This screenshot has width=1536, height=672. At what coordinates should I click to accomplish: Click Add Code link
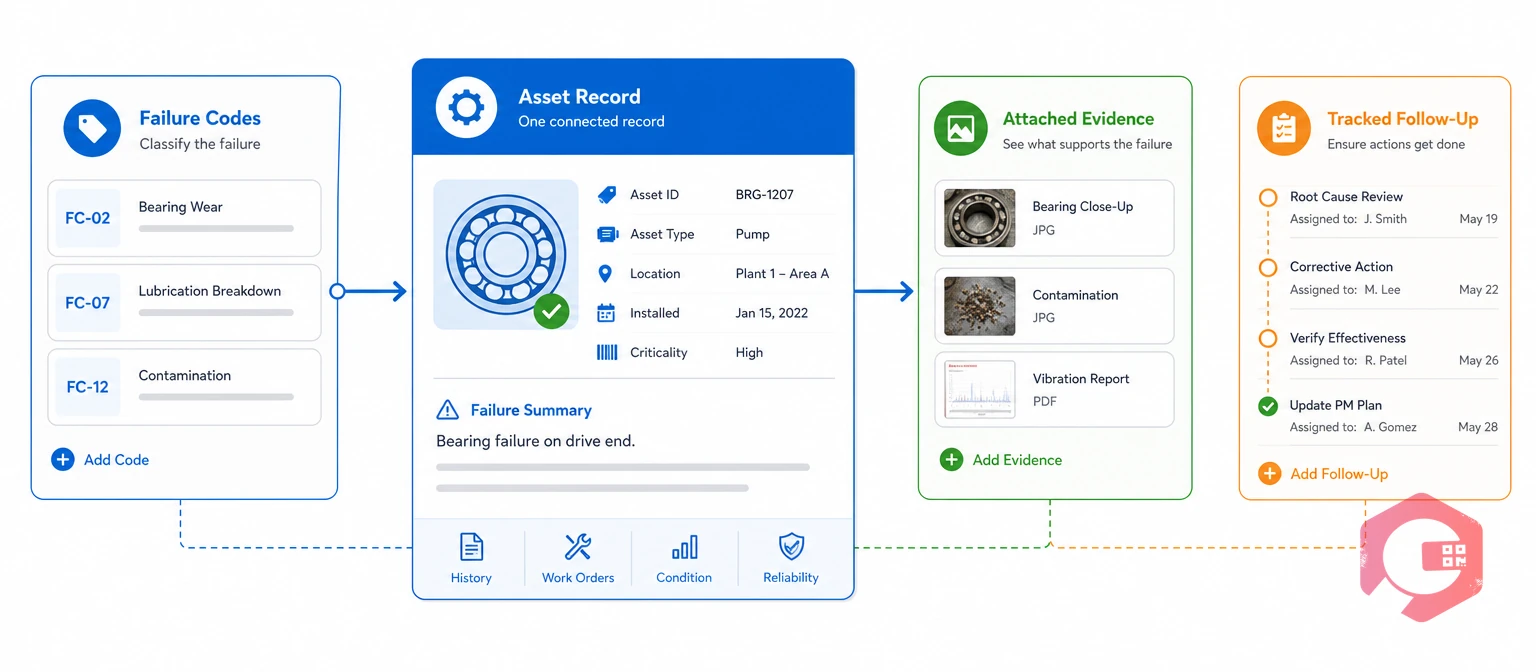pos(116,460)
